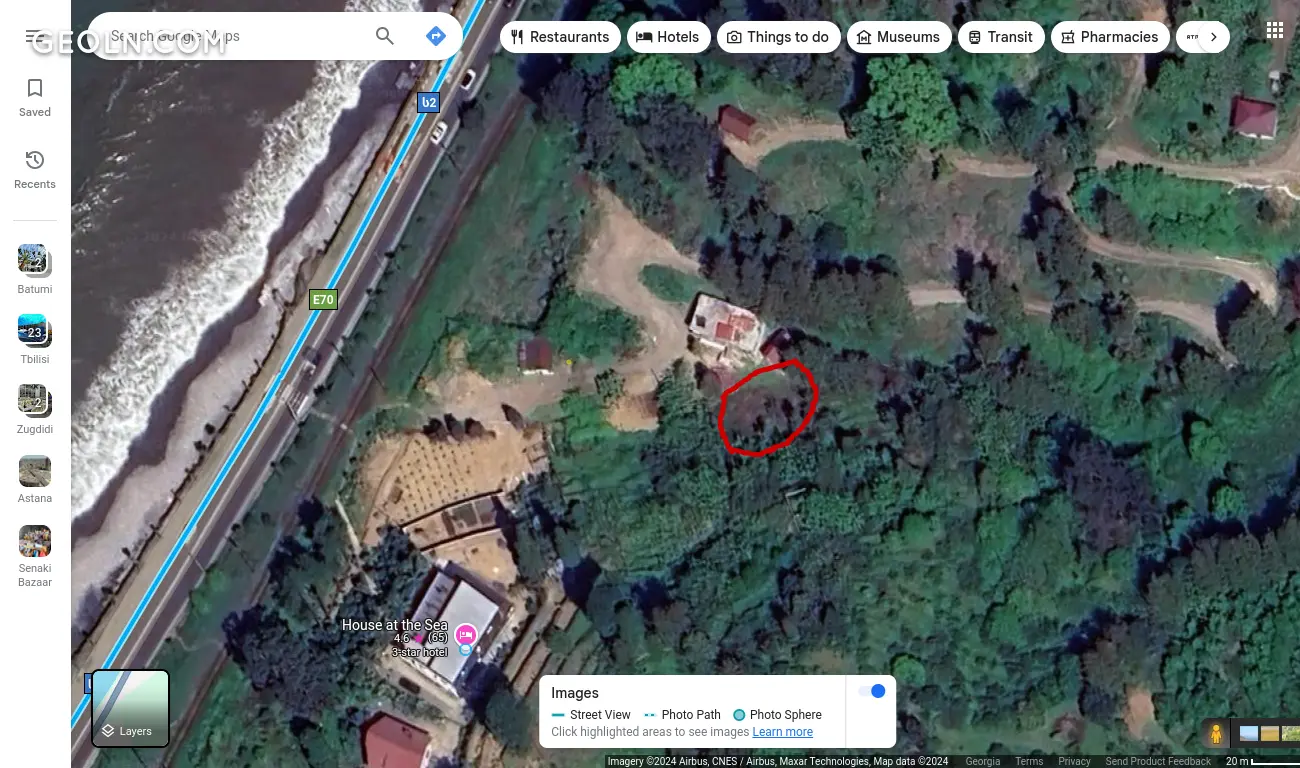Open the Recents history panel
1300x768 pixels.
[35, 169]
